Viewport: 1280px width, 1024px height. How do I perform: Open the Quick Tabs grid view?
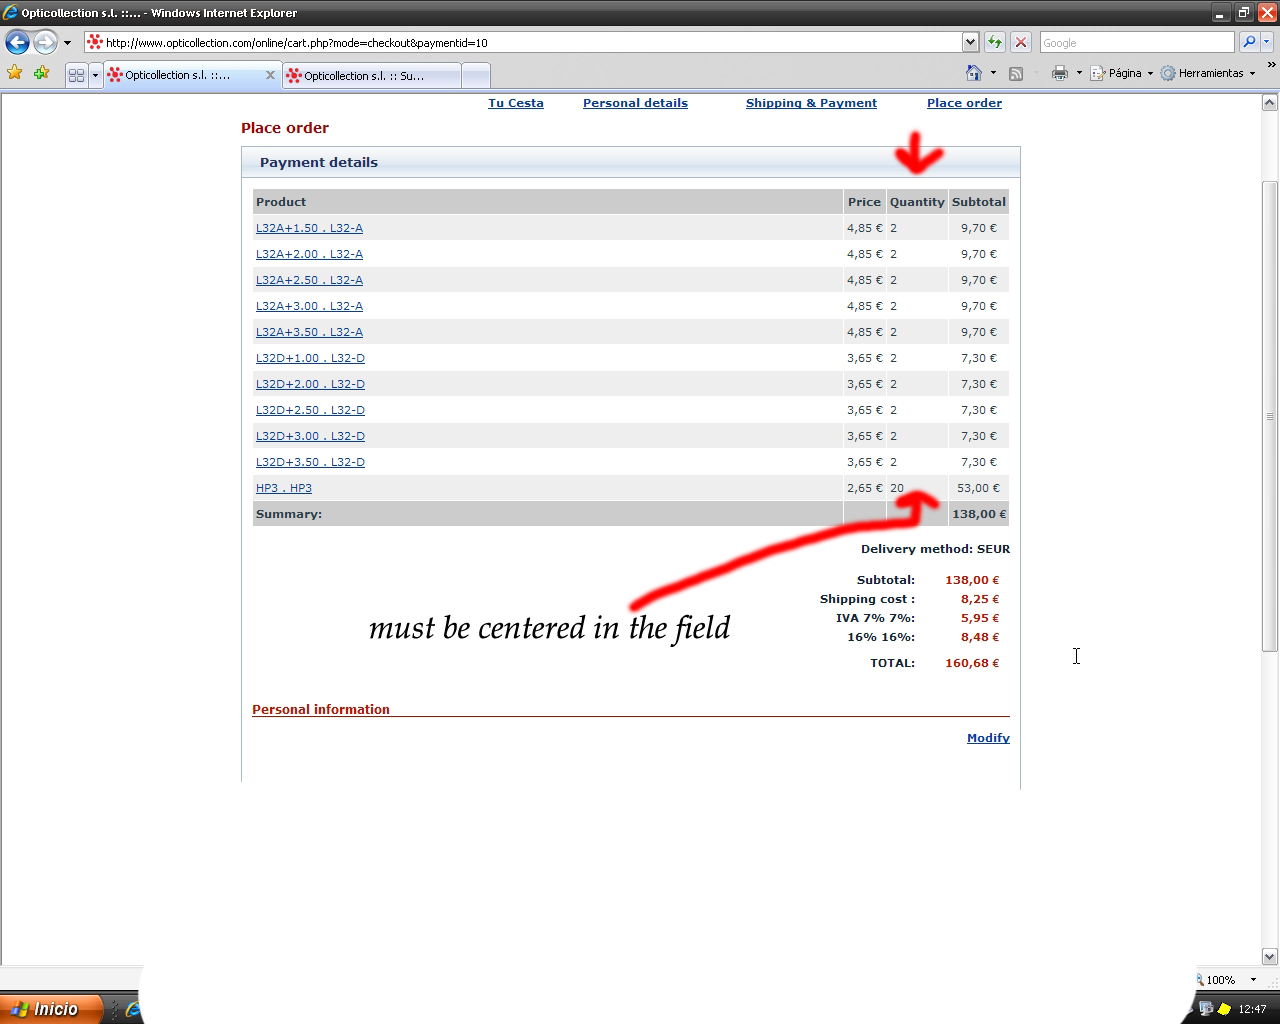click(76, 75)
